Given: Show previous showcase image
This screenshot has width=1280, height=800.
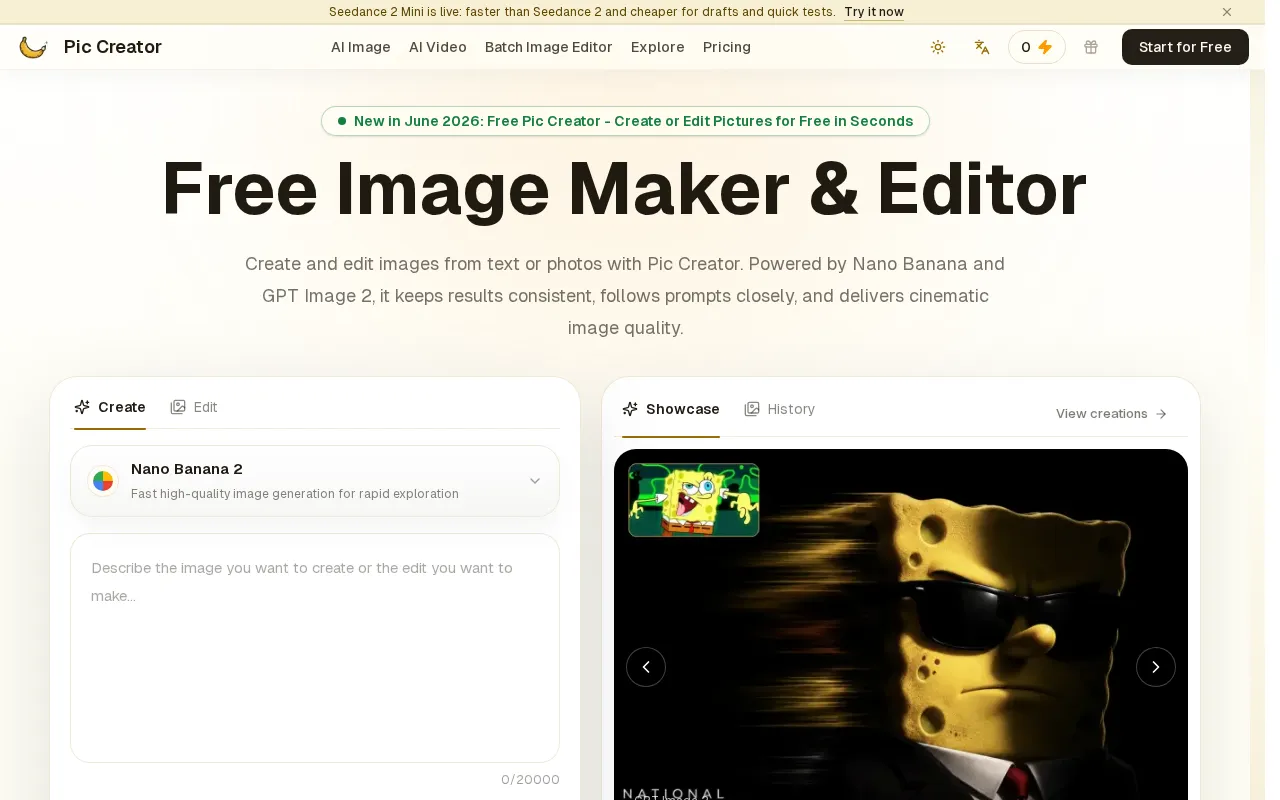Looking at the screenshot, I should tap(646, 667).
